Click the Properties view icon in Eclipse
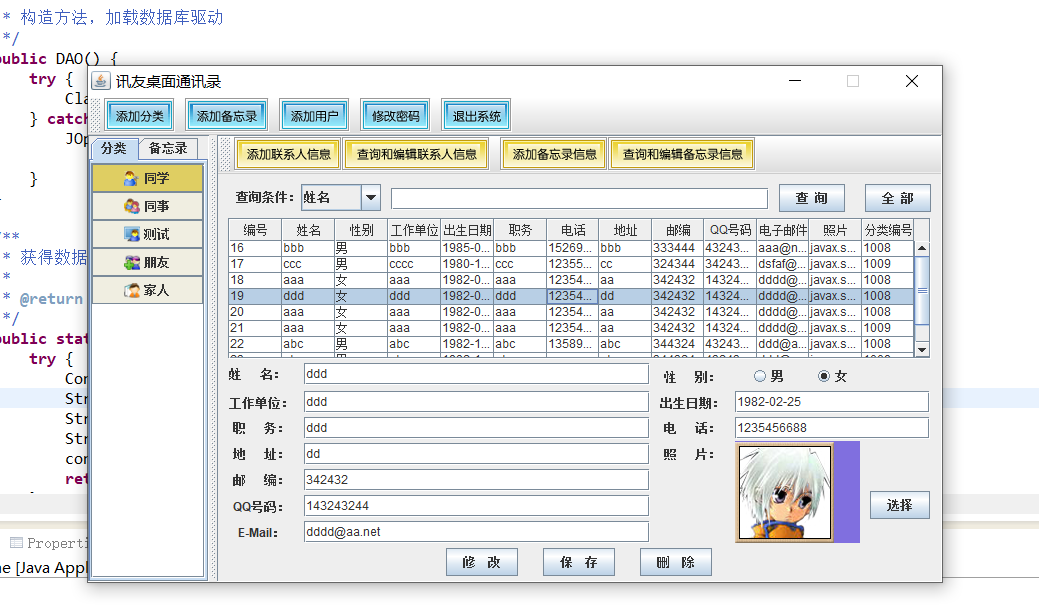This screenshot has height=616, width=1039. [x=16, y=543]
